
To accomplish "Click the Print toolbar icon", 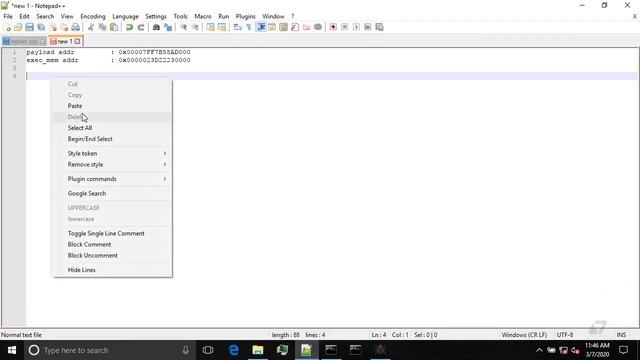I will tap(76, 27).
